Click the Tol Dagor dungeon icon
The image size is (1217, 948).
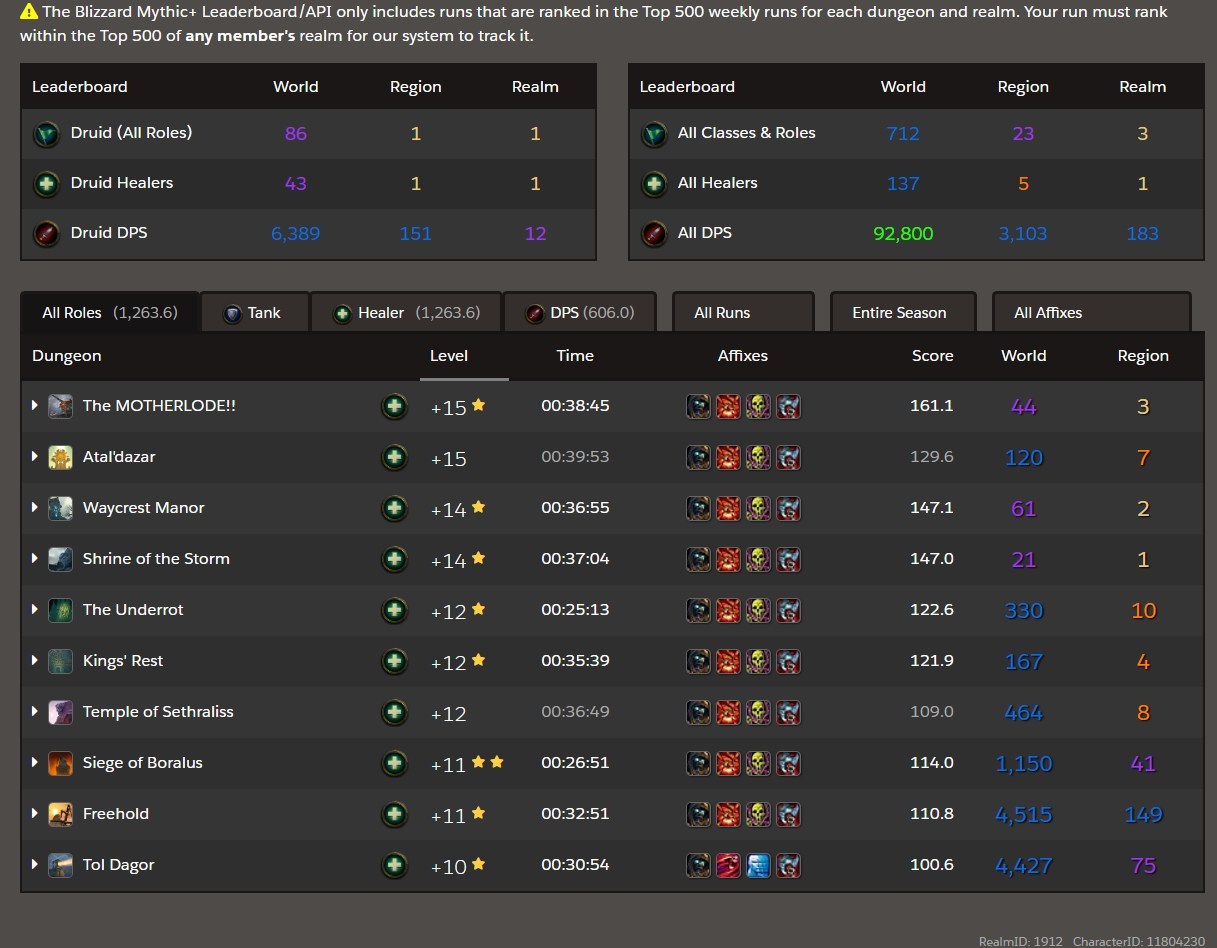[x=60, y=865]
